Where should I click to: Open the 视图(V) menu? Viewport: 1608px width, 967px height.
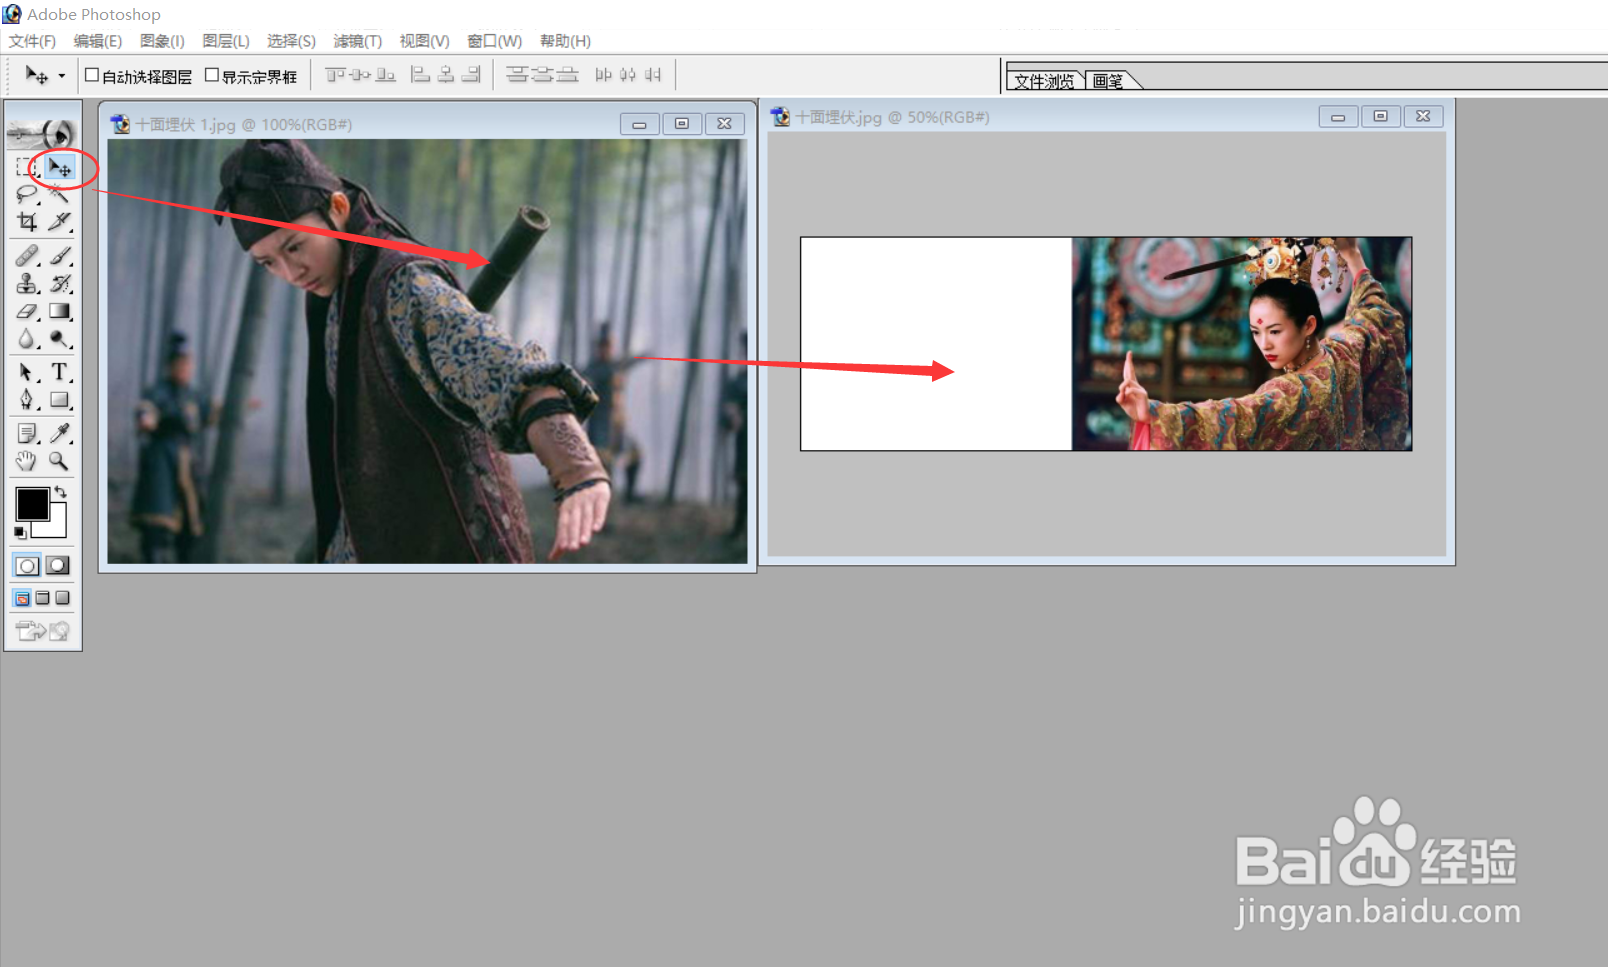(x=424, y=41)
